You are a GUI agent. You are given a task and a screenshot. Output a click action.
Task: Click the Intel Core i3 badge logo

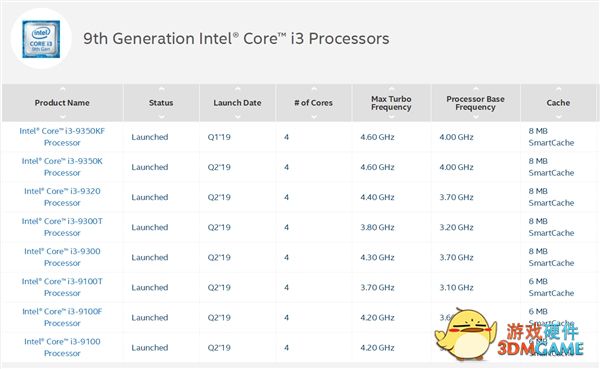[41, 39]
